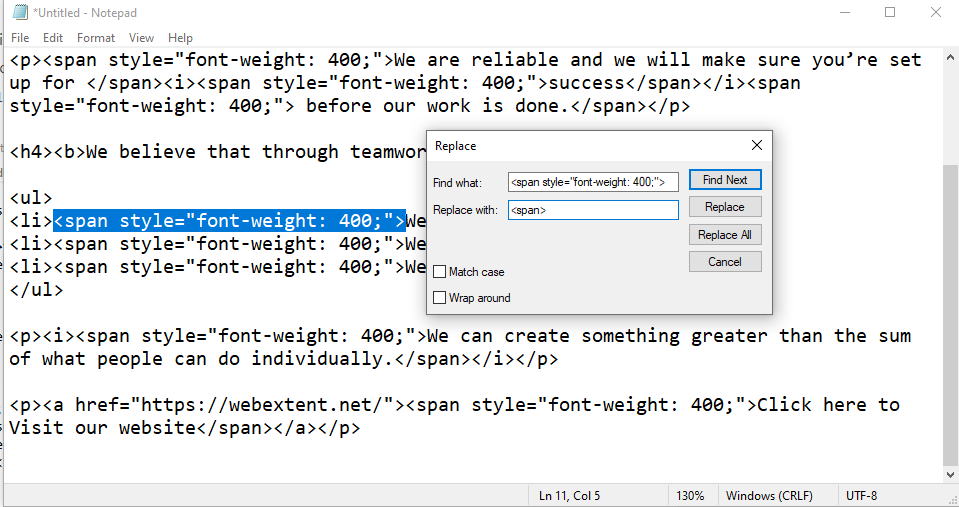Click the Replace All button
Viewport: 959px width, 507px height.
[725, 235]
